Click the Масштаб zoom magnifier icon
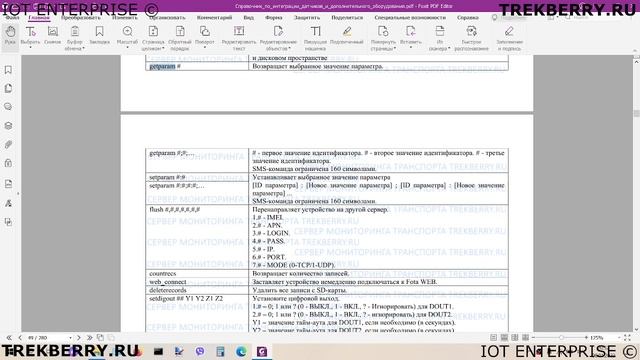Viewport: 640px width, 360px height. coord(127,32)
